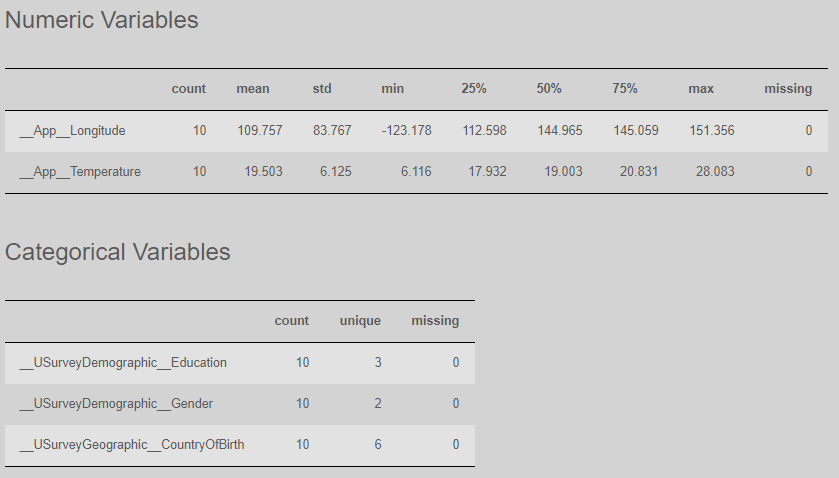The height and width of the screenshot is (478, 839).
Task: Select the __USurveyGeographic__CountryOfBirth row label
Action: point(132,445)
